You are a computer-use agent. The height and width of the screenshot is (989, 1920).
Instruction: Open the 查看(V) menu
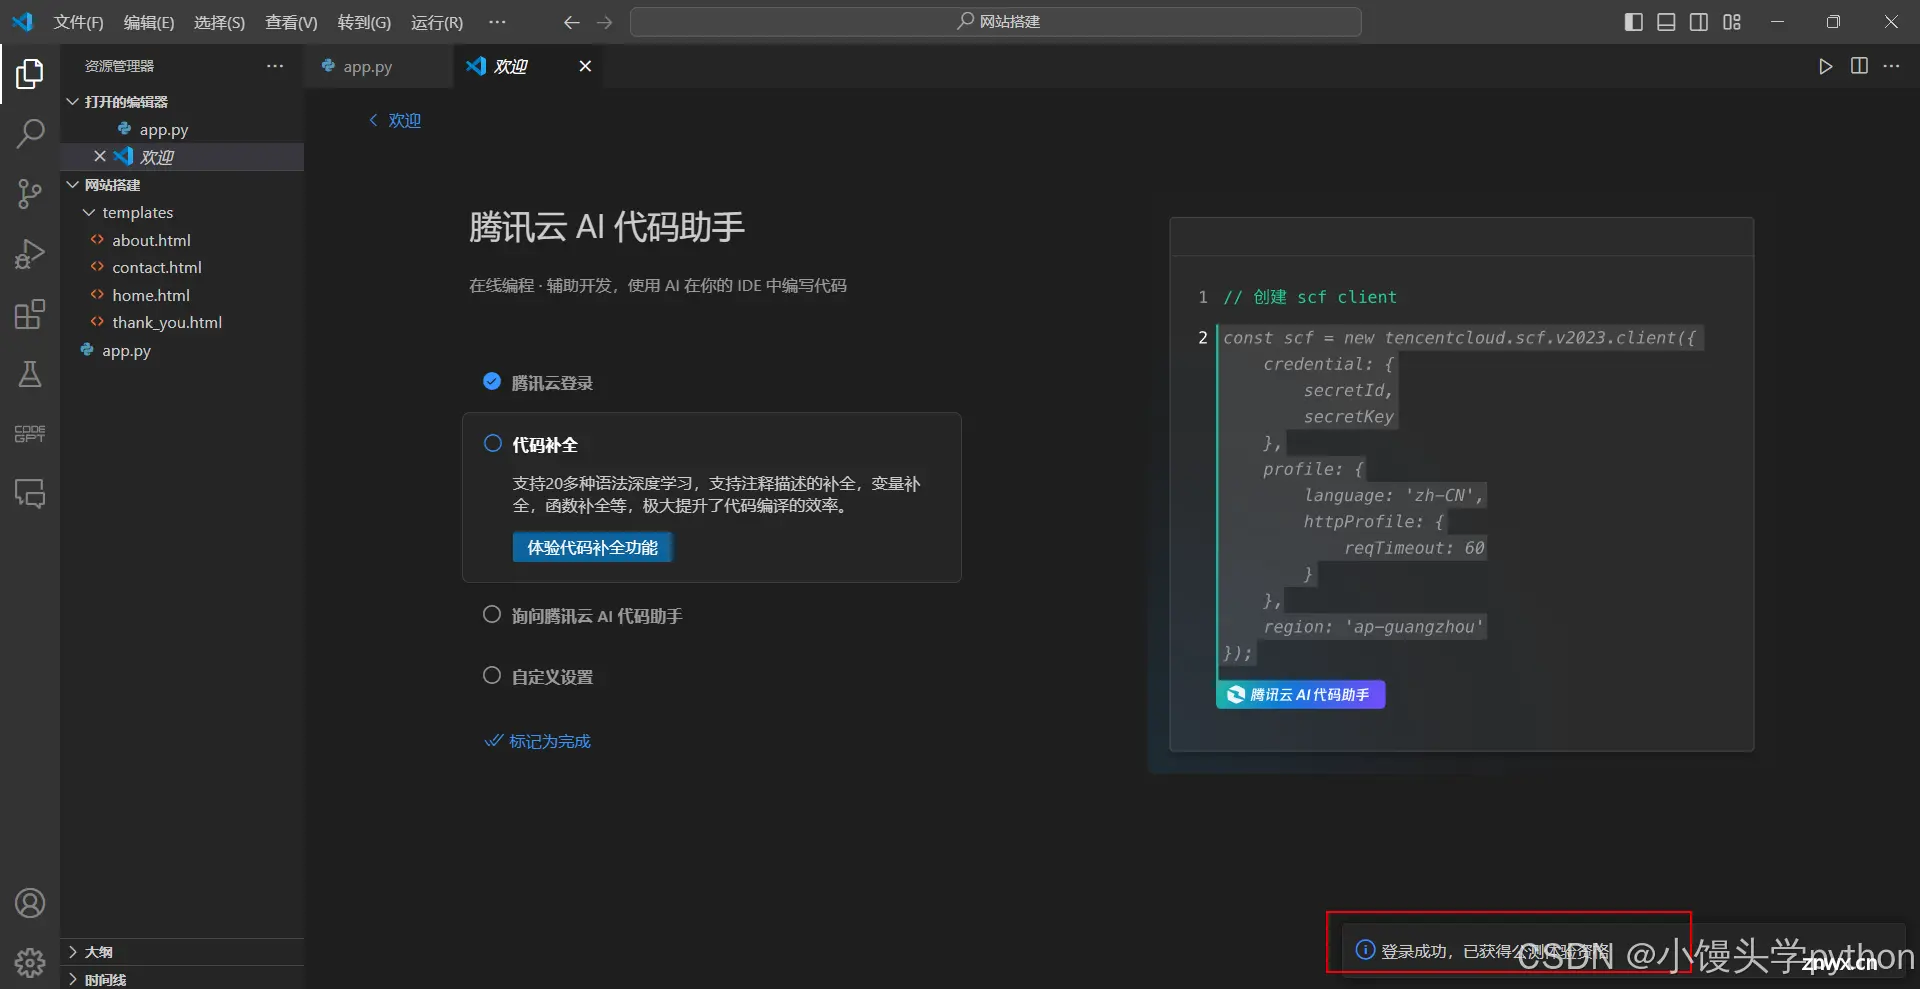[291, 22]
